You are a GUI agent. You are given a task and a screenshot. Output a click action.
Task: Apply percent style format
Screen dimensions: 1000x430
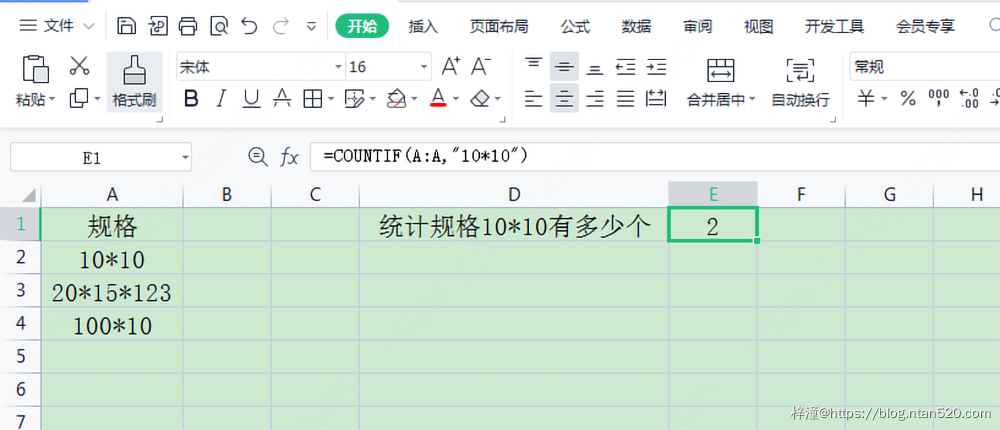point(908,99)
